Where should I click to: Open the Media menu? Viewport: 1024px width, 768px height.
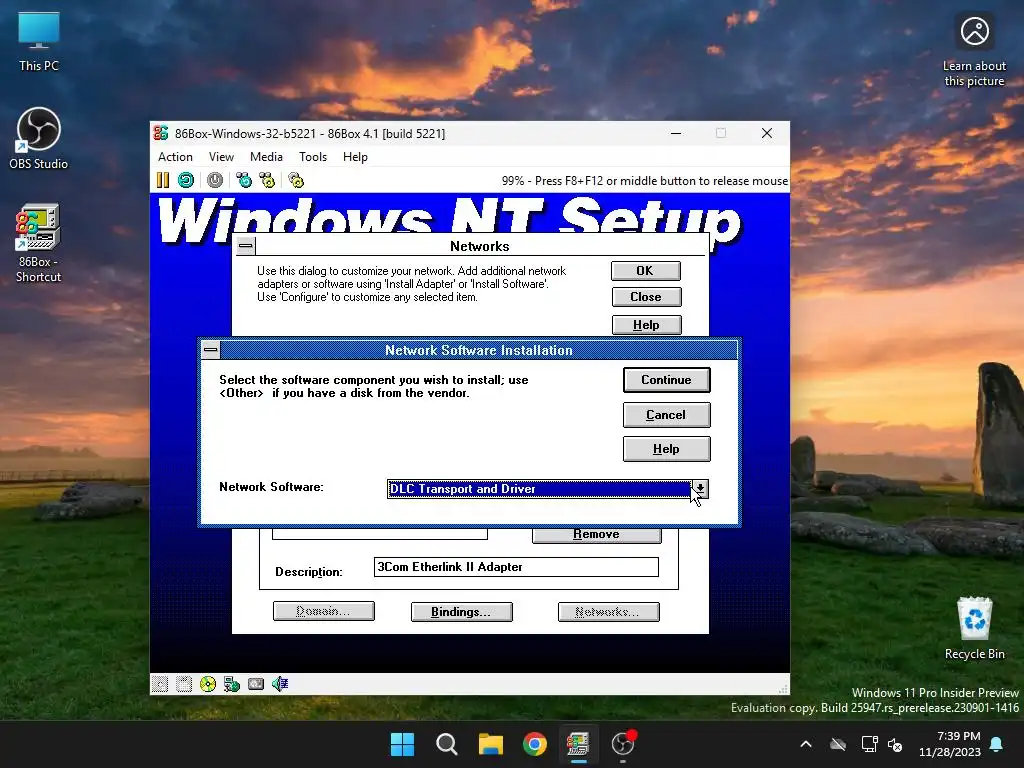point(266,157)
